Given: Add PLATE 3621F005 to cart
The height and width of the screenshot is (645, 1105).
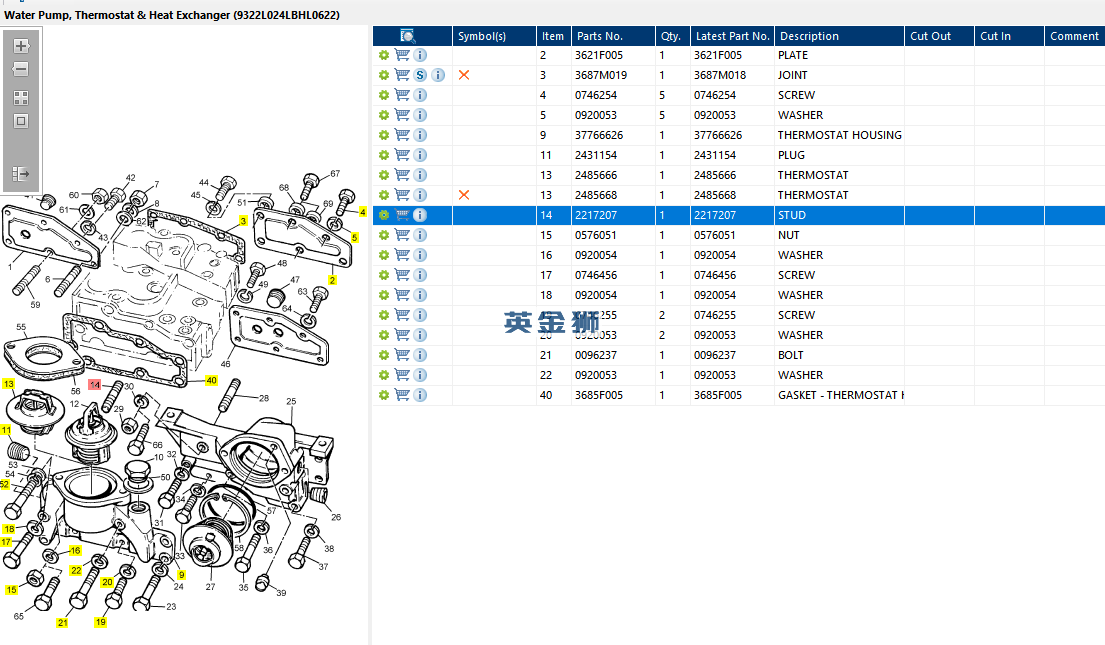Looking at the screenshot, I should 402,55.
